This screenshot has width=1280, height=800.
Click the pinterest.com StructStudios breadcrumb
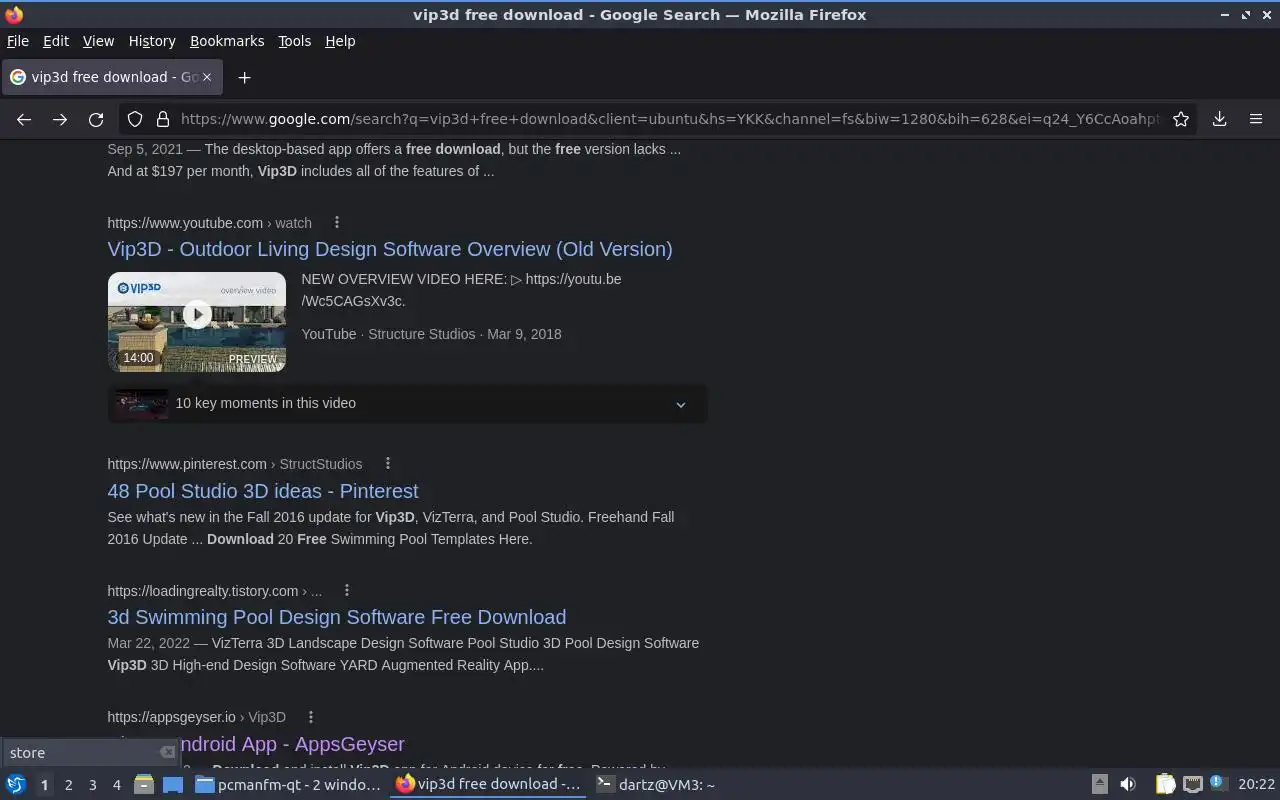pos(235,464)
